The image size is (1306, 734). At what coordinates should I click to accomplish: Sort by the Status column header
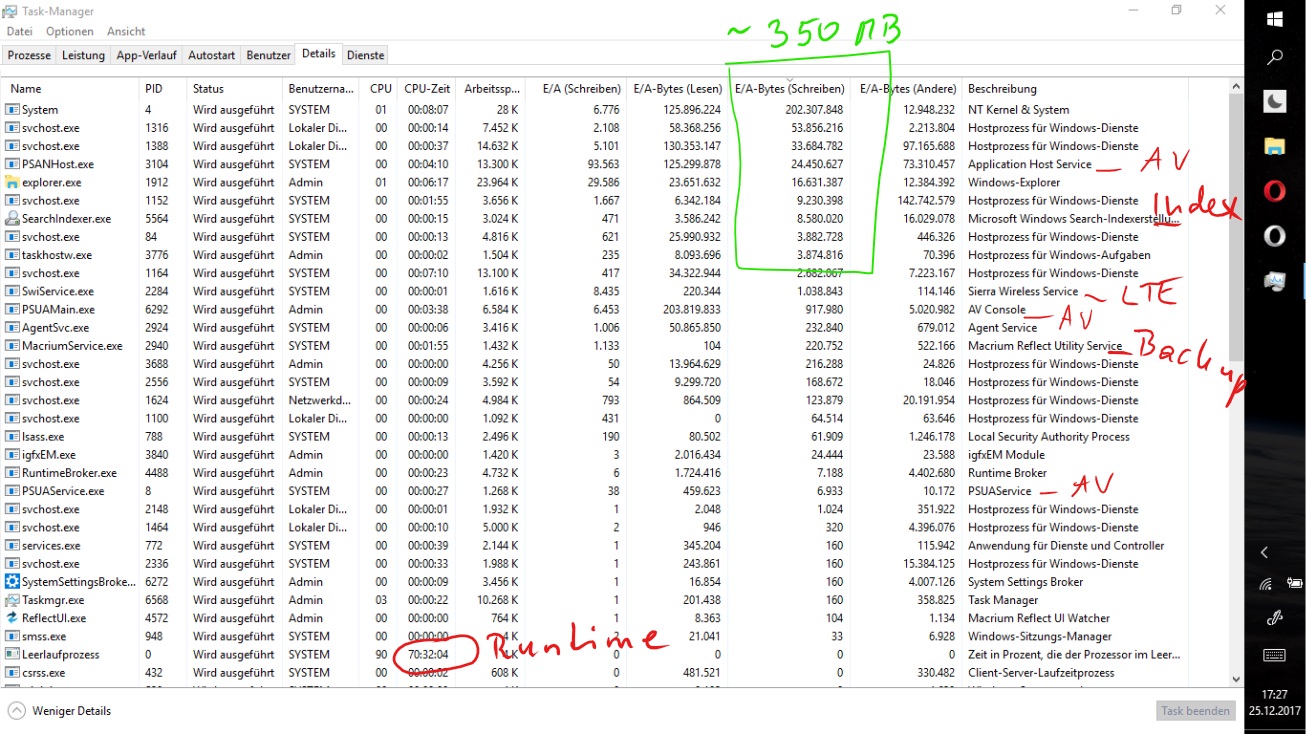[x=234, y=89]
